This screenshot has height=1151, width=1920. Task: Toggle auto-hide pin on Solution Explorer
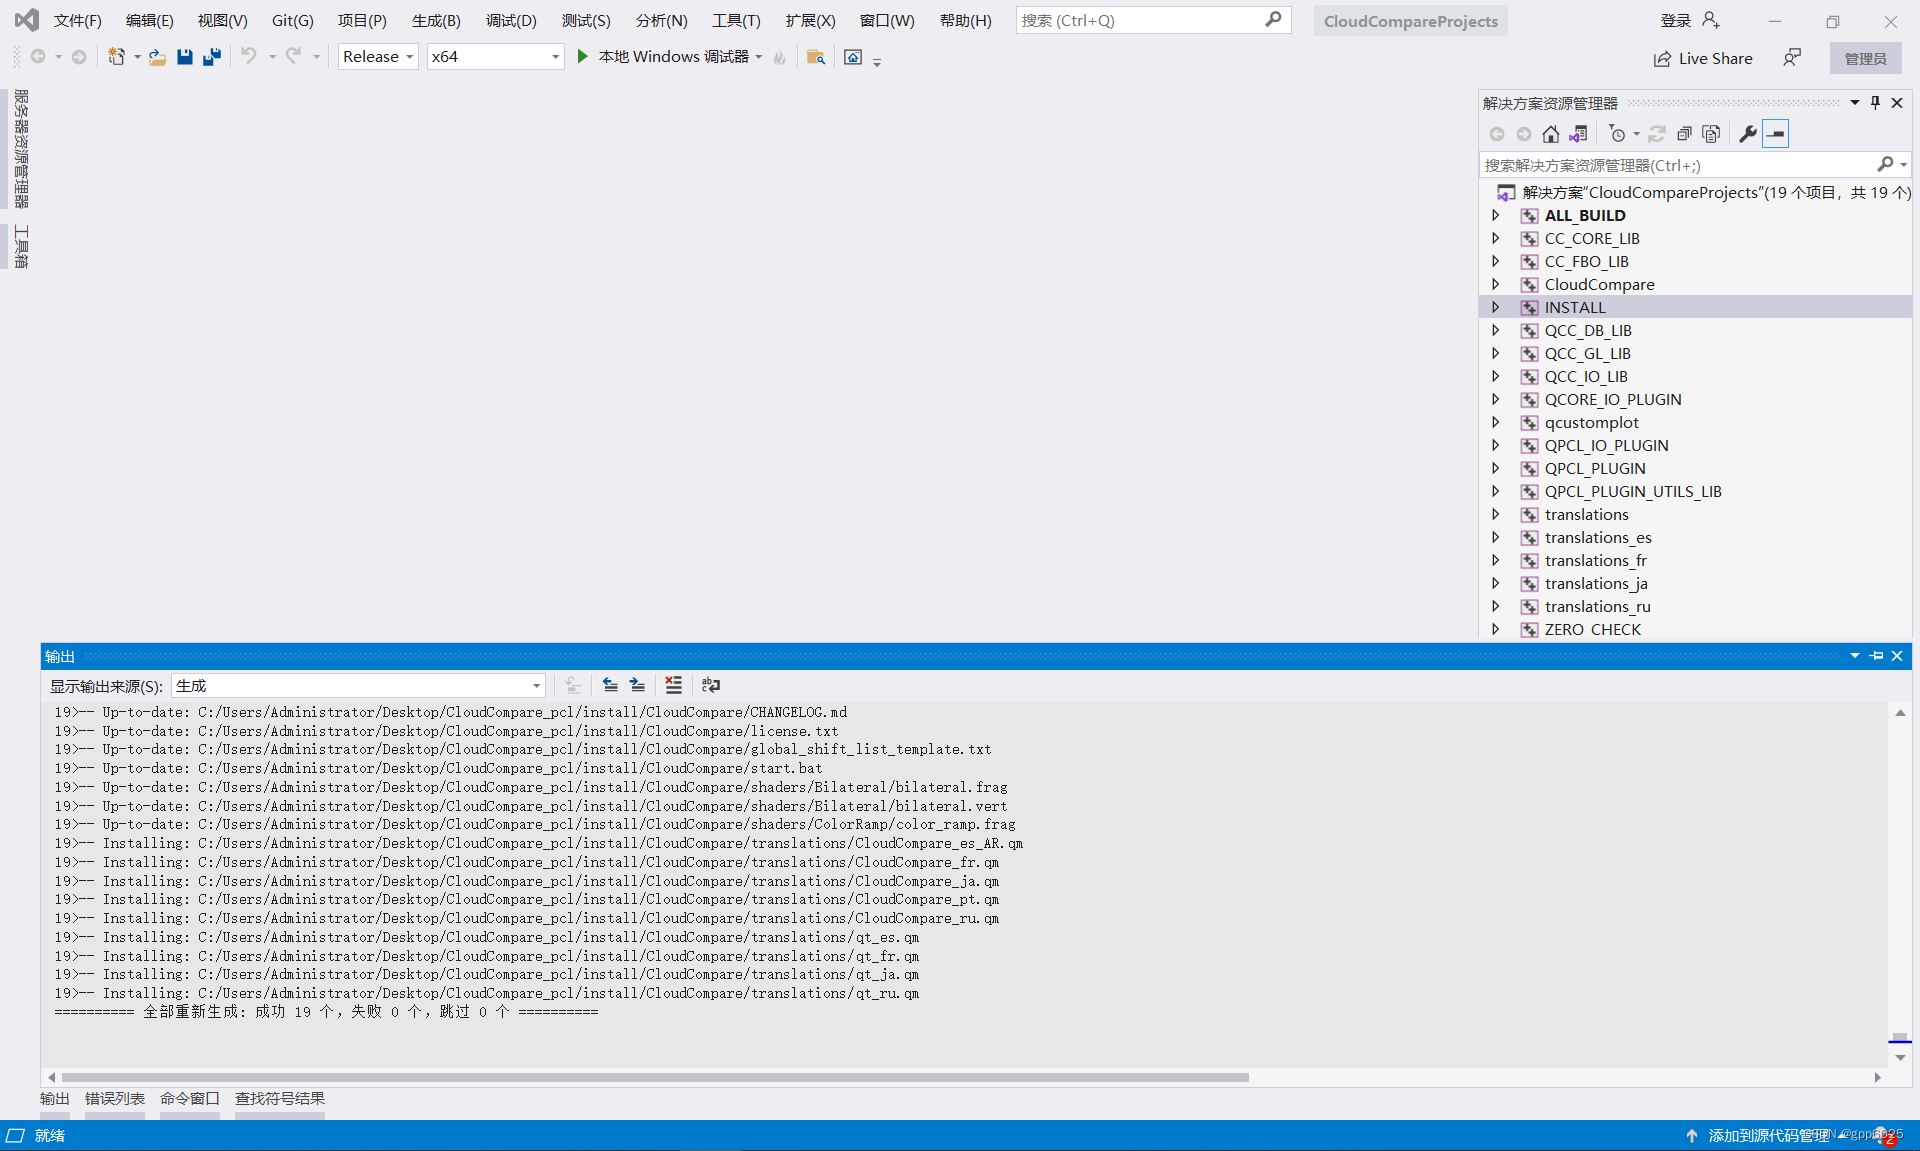1875,103
